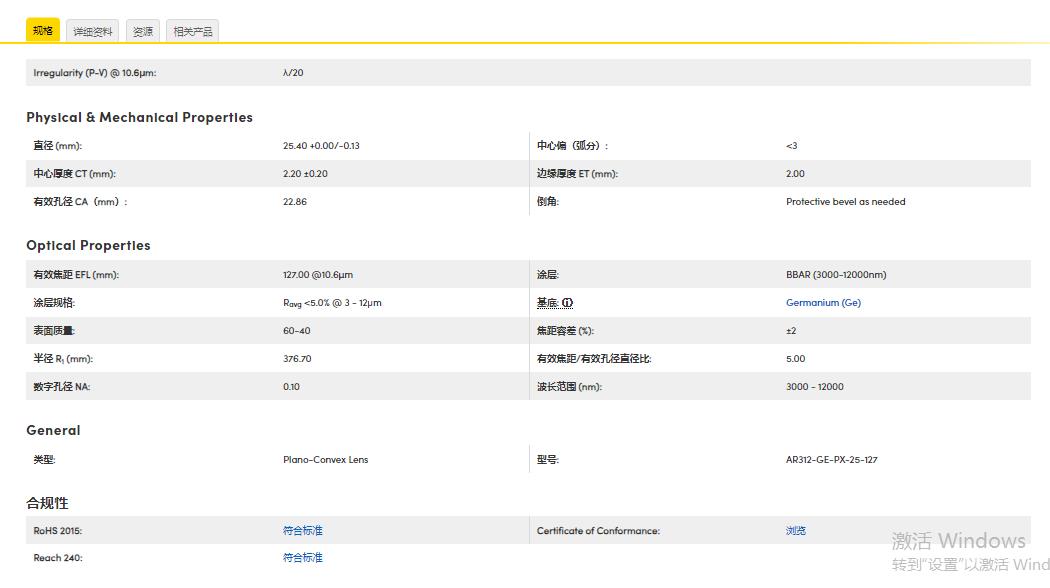This screenshot has height=588, width=1050.
Task: Click the Physical & Mechanical Properties heading
Action: pos(139,117)
